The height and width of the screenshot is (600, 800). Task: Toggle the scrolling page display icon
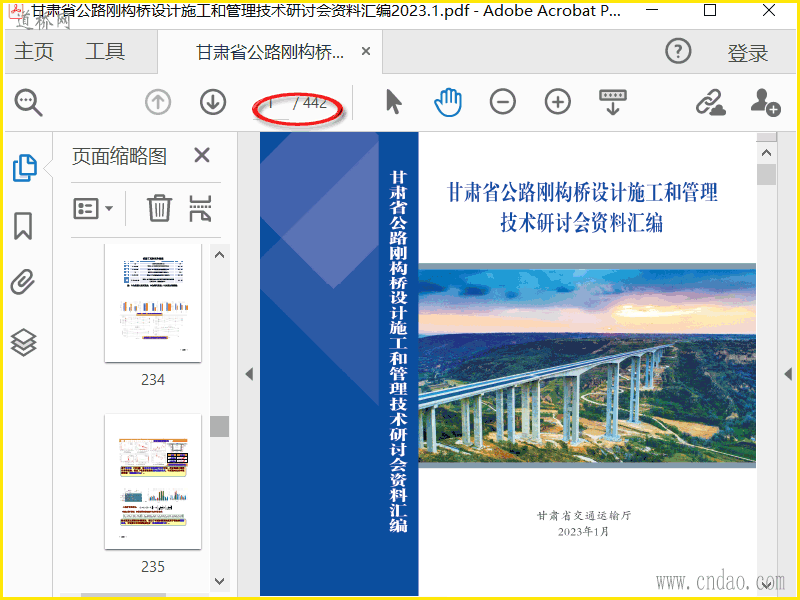pyautogui.click(x=613, y=102)
